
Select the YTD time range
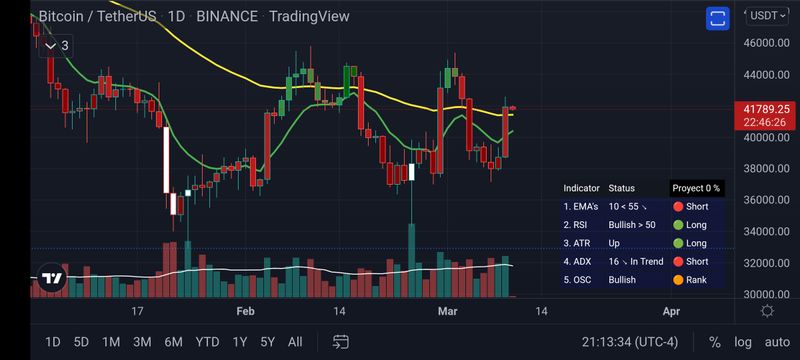click(208, 342)
